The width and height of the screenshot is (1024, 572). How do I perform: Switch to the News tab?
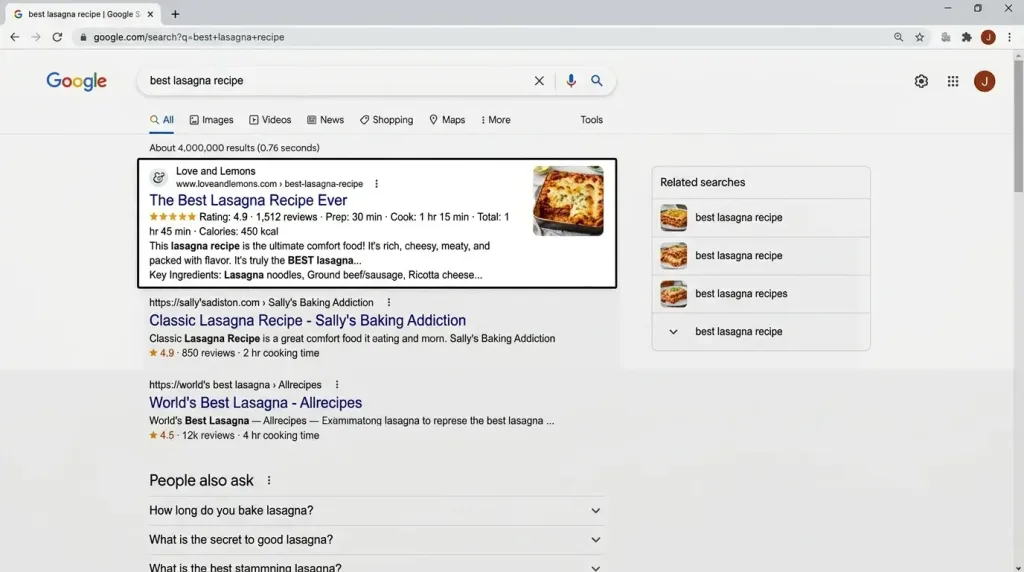[325, 120]
